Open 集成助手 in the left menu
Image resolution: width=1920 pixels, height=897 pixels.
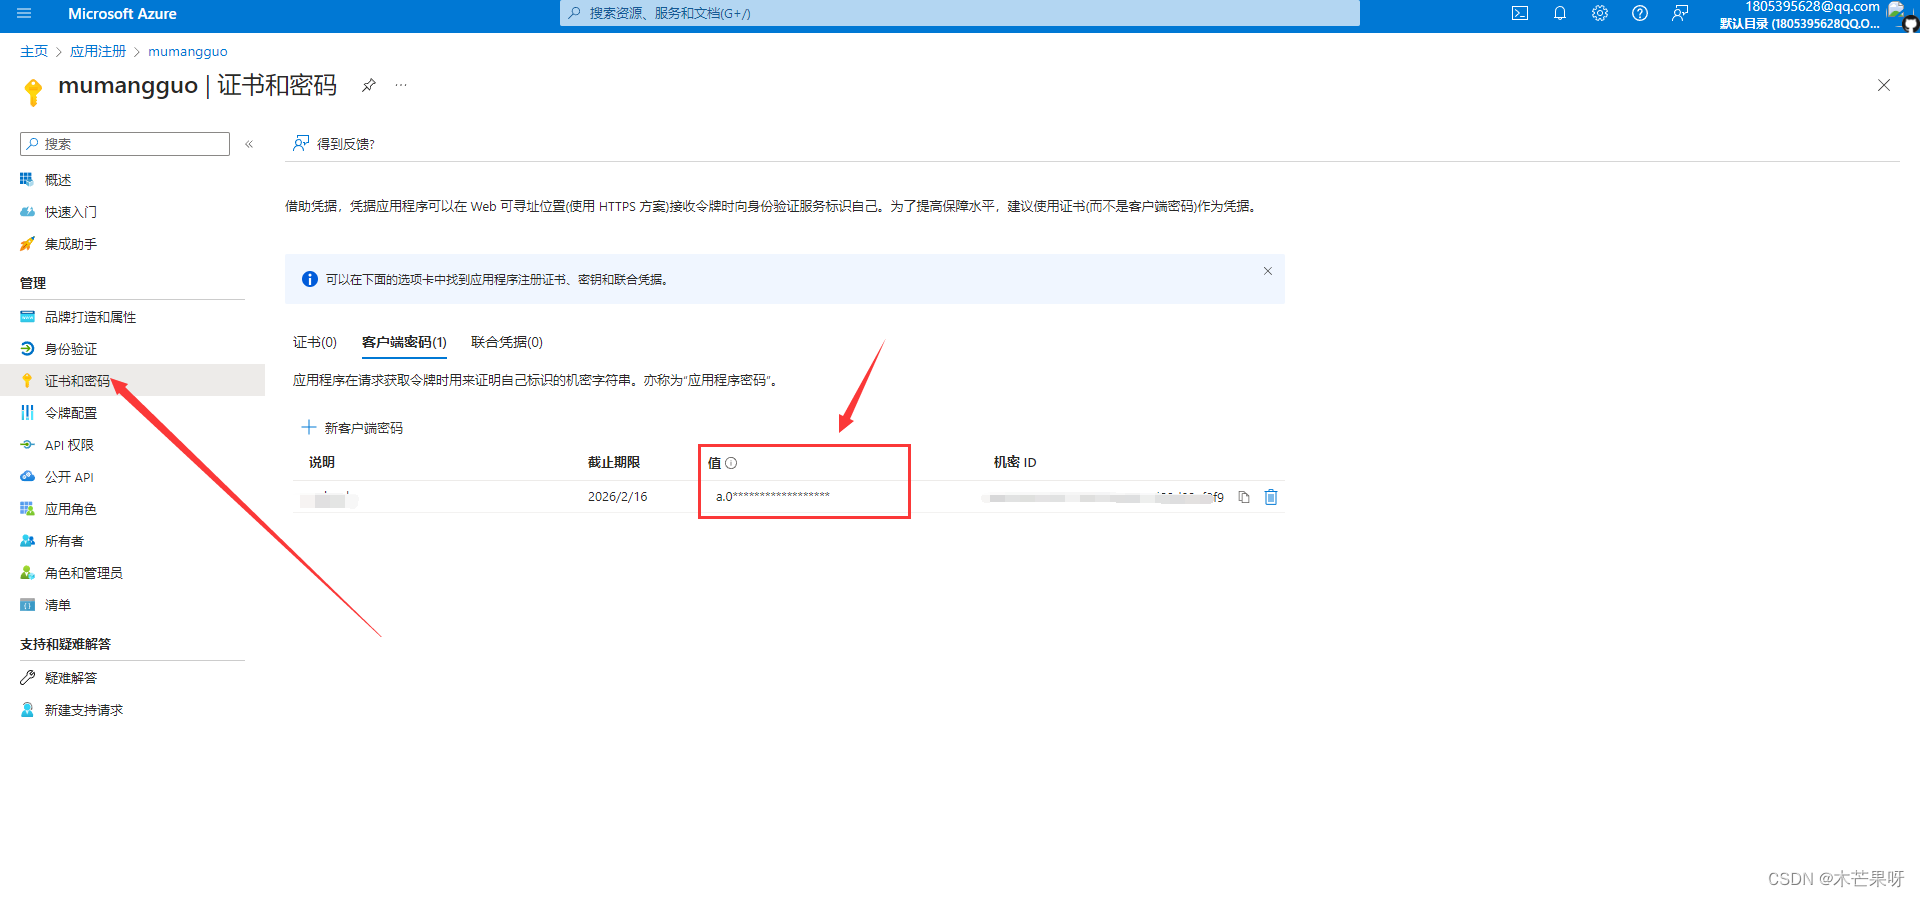coord(71,244)
